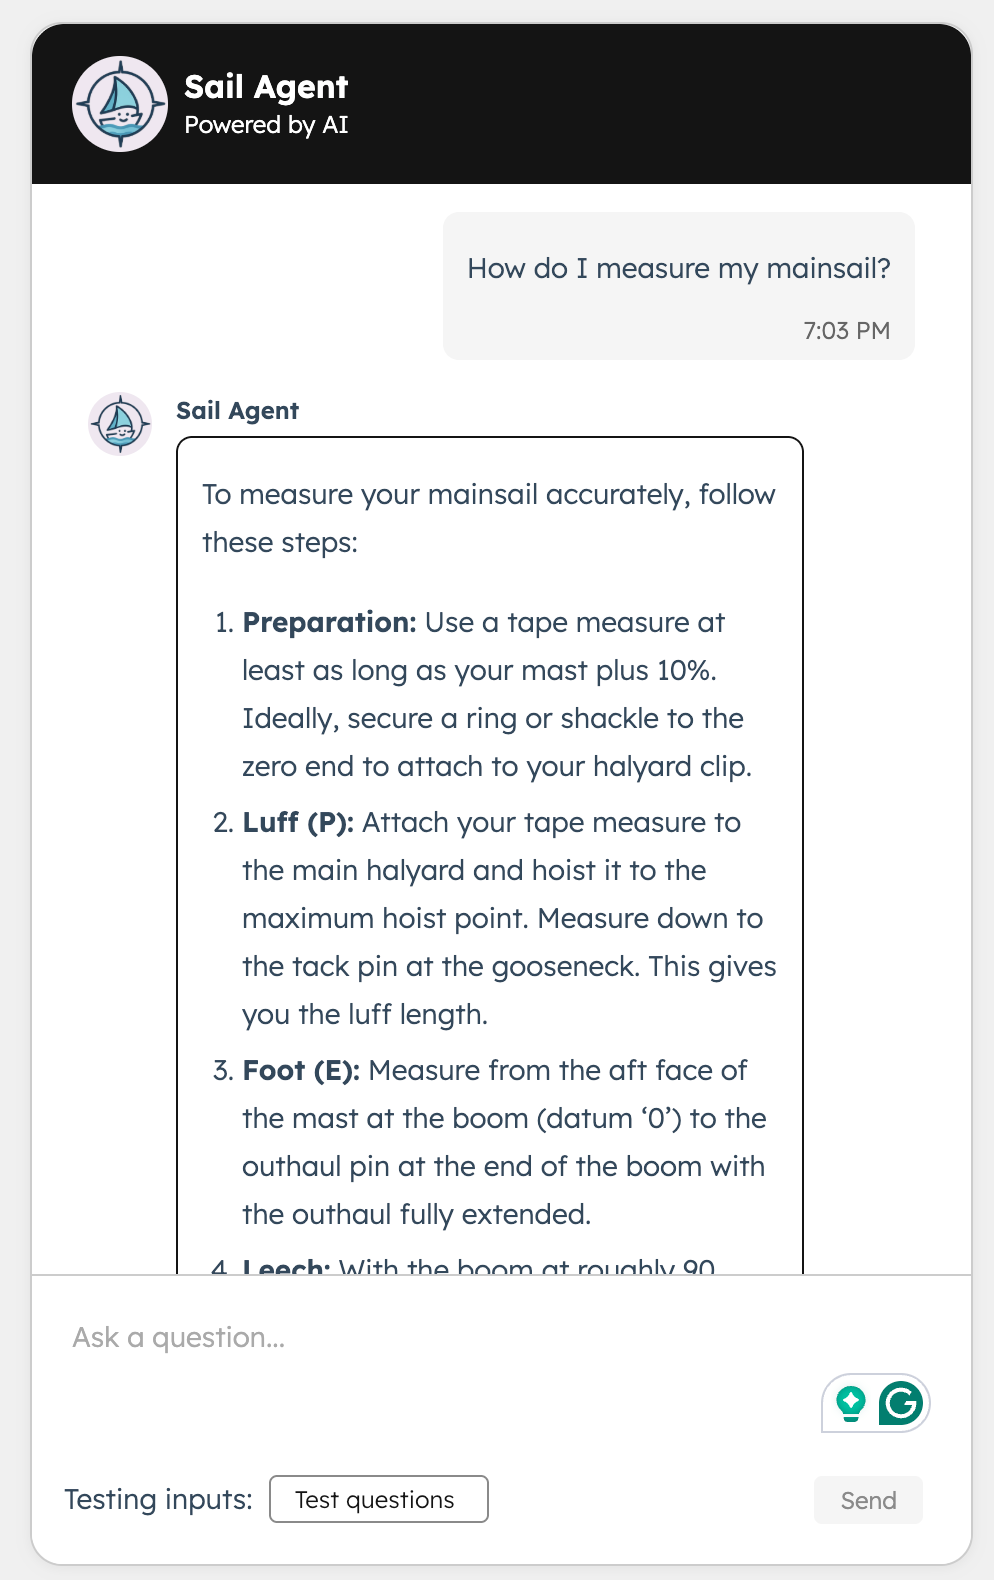Open Grammarly suggestions via the lightbulb icon
Screen dimensions: 994x1580
point(849,1403)
